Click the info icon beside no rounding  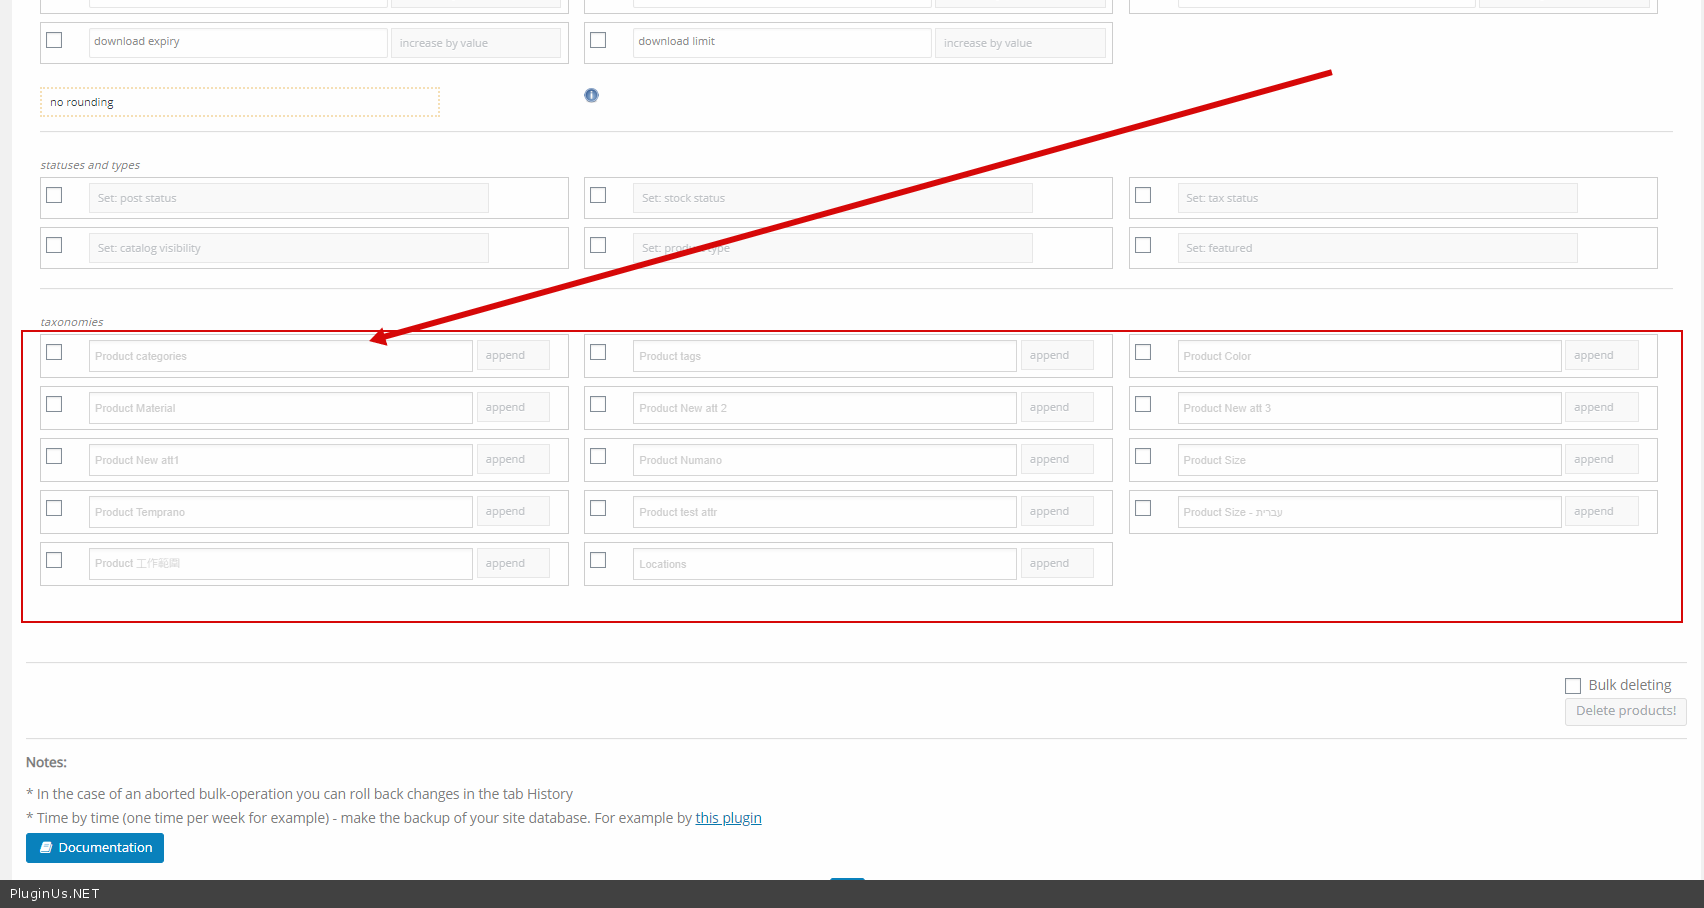[591, 95]
